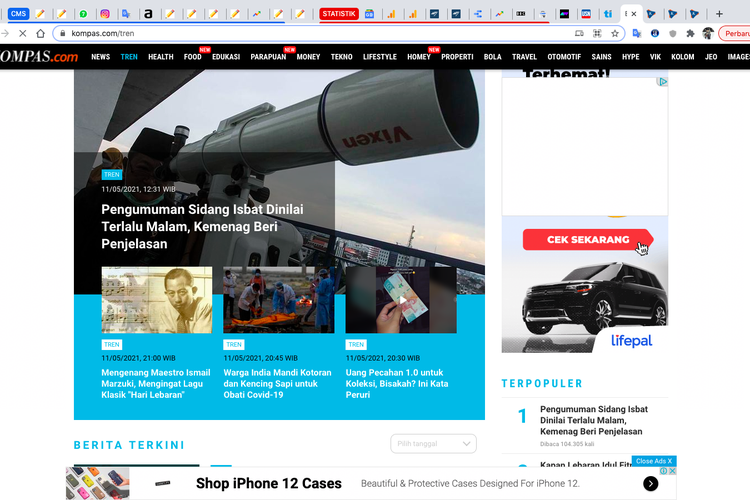Open the Chrome extensions puzzle icon
Image resolution: width=750 pixels, height=500 pixels.
(x=690, y=33)
